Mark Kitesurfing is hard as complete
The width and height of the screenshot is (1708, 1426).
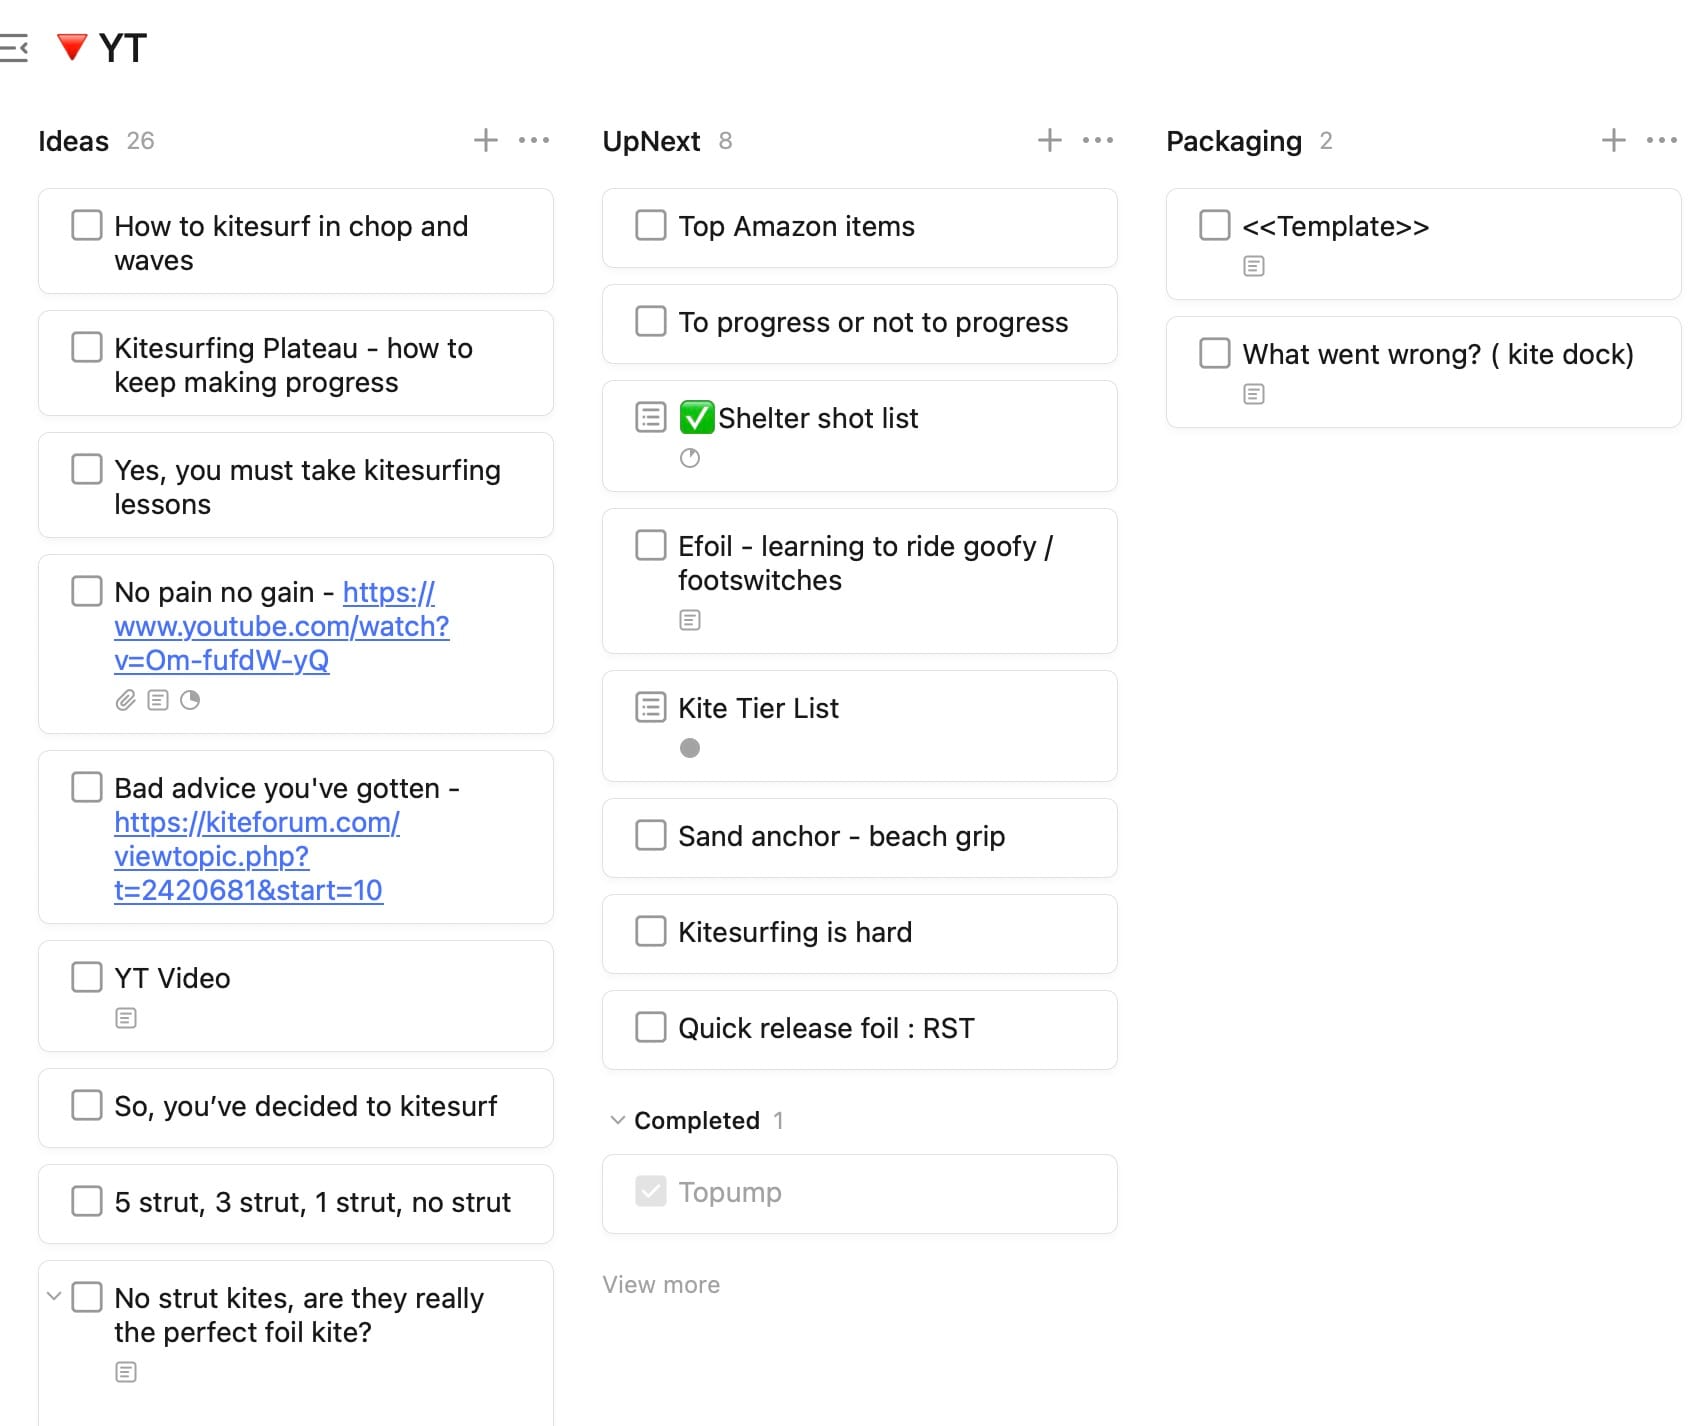coord(651,931)
